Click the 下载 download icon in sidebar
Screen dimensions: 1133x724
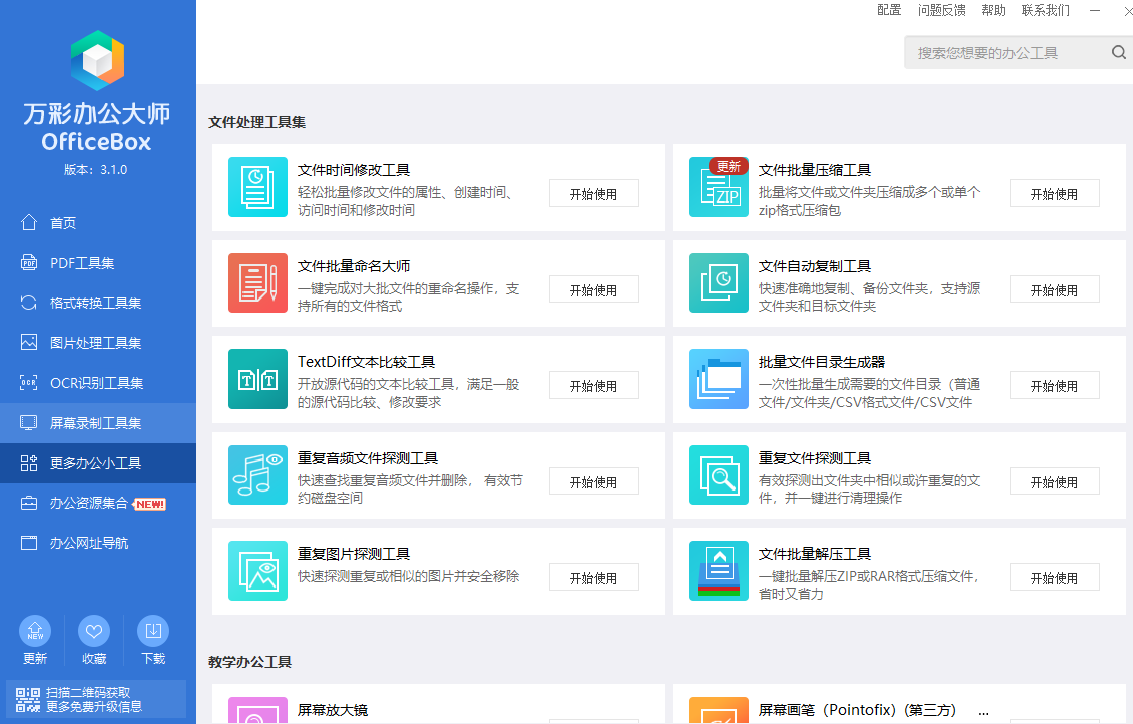153,631
